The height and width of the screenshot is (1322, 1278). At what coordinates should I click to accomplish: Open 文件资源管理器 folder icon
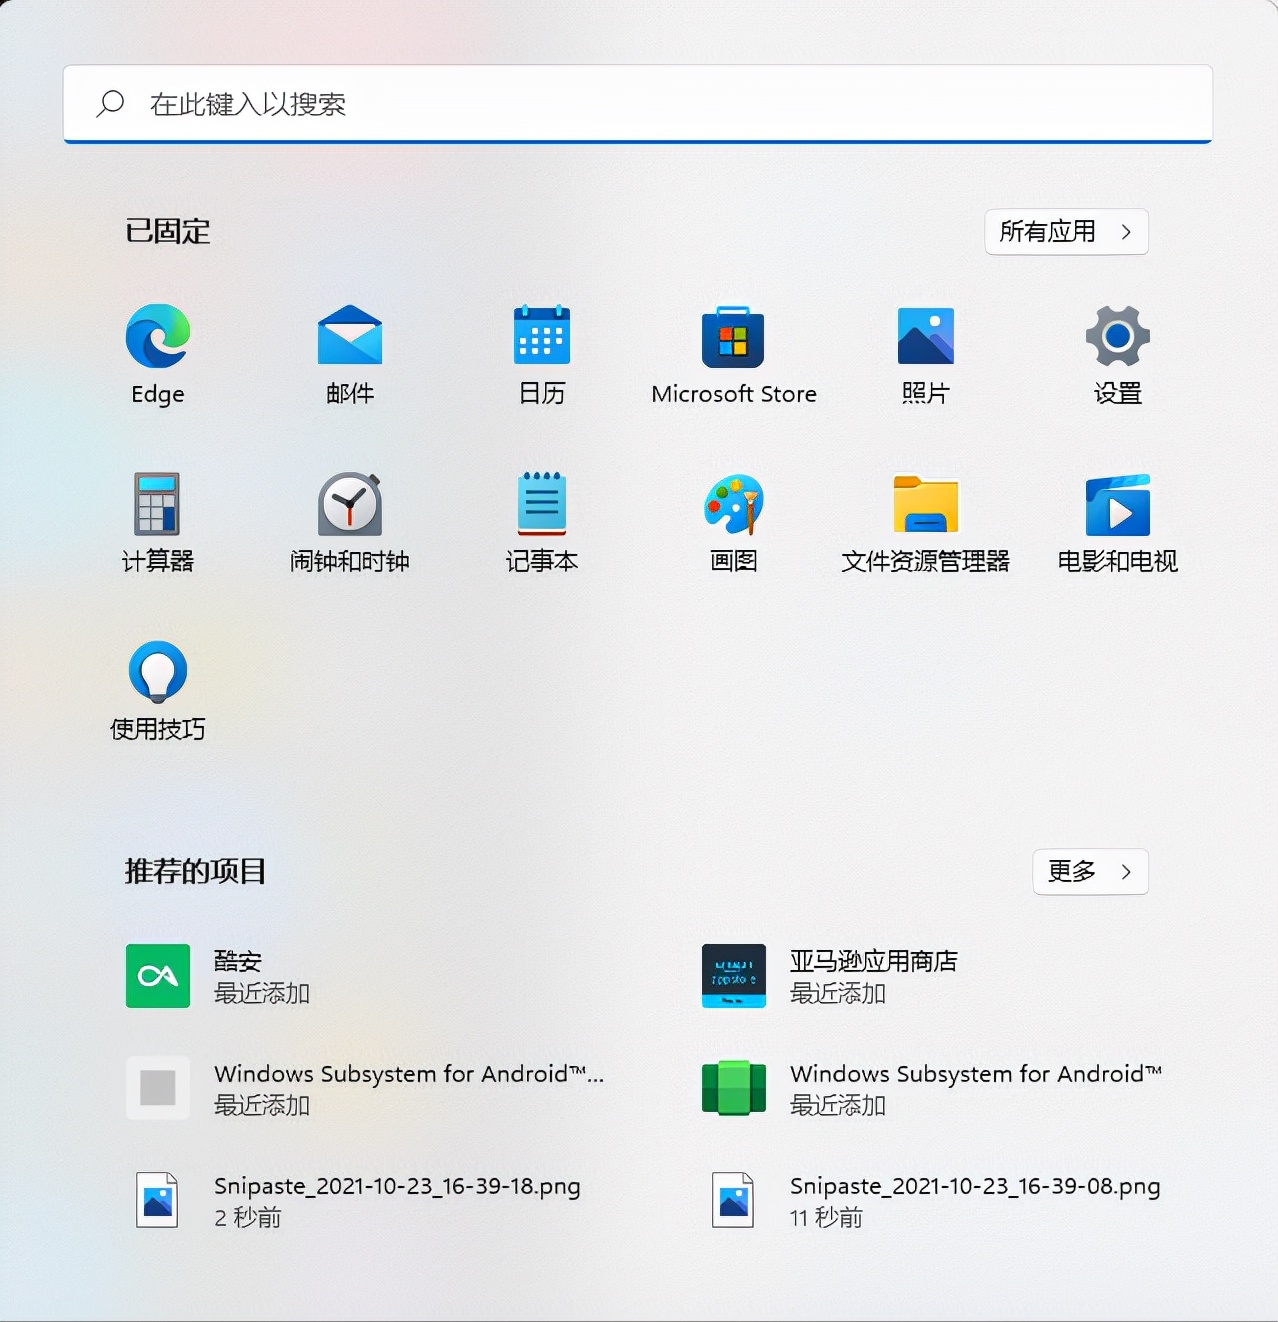pyautogui.click(x=926, y=504)
